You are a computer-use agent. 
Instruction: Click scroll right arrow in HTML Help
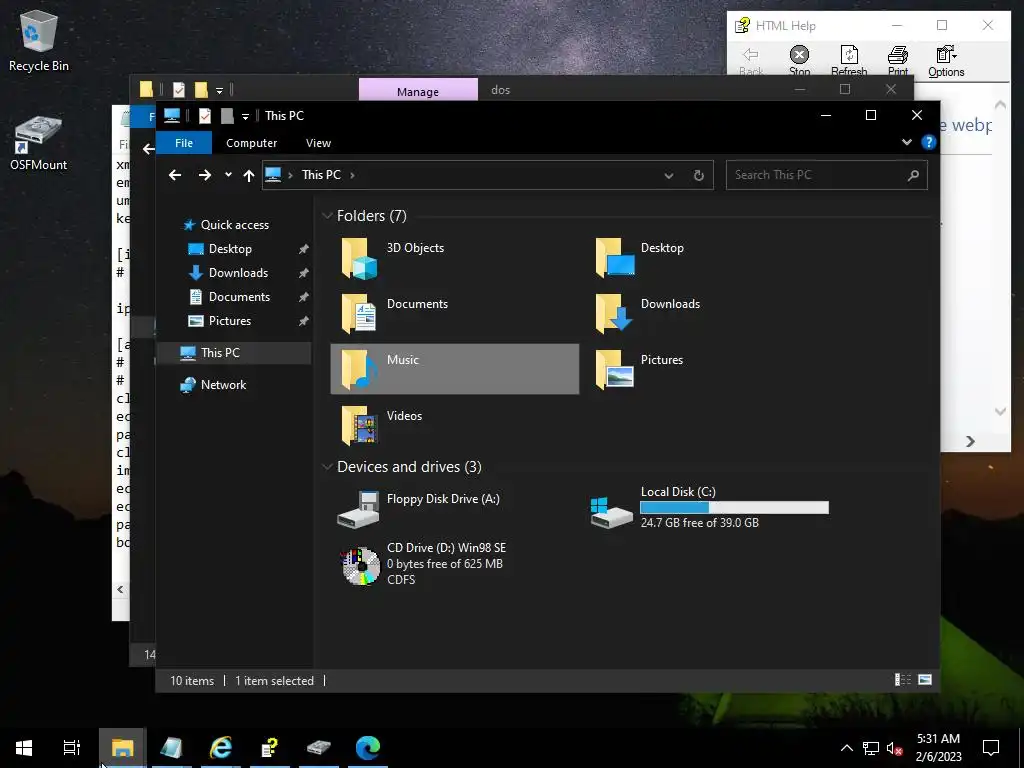coord(970,441)
